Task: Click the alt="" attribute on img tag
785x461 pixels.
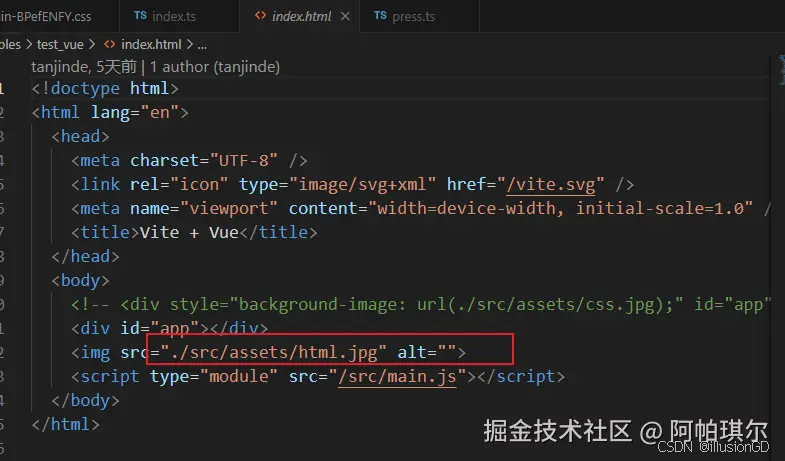Action: 427,352
